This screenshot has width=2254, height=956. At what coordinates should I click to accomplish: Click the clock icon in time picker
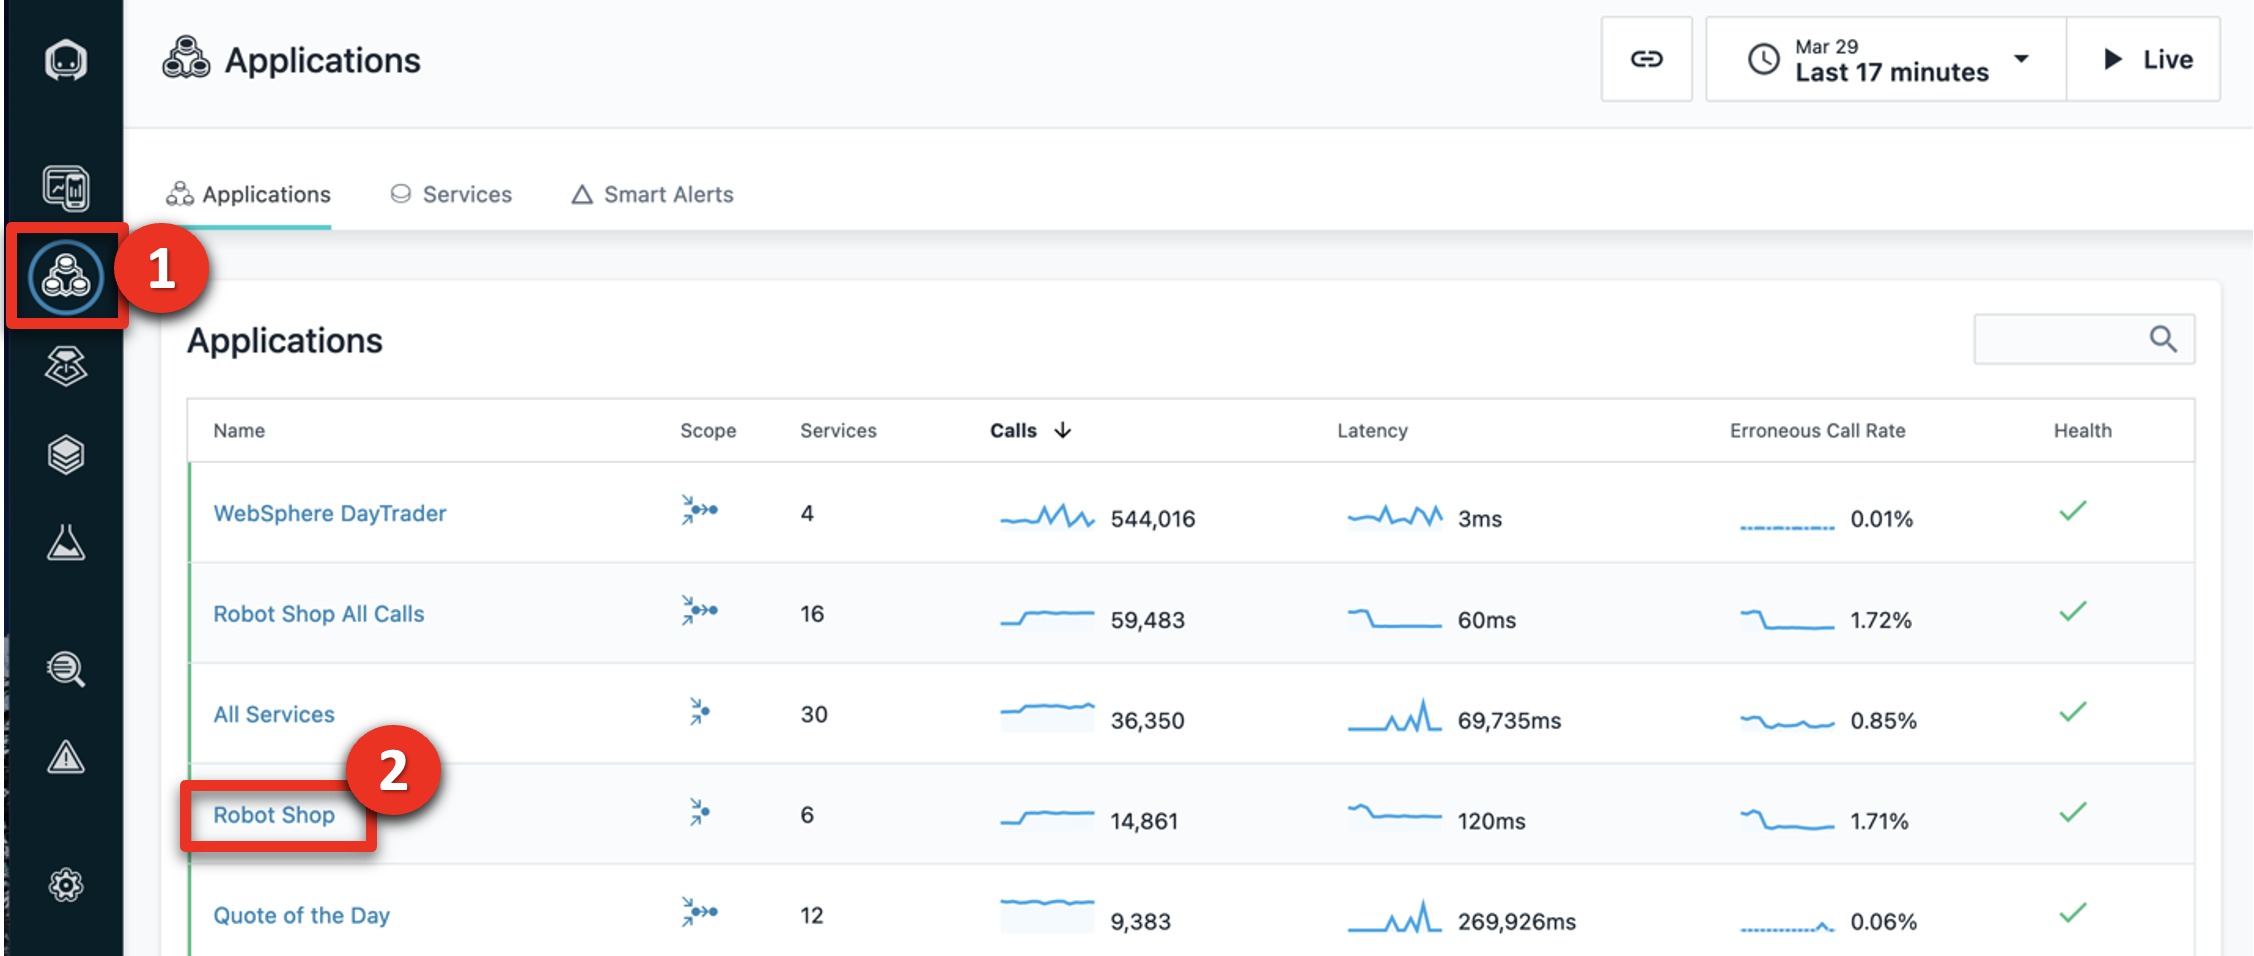click(1764, 59)
